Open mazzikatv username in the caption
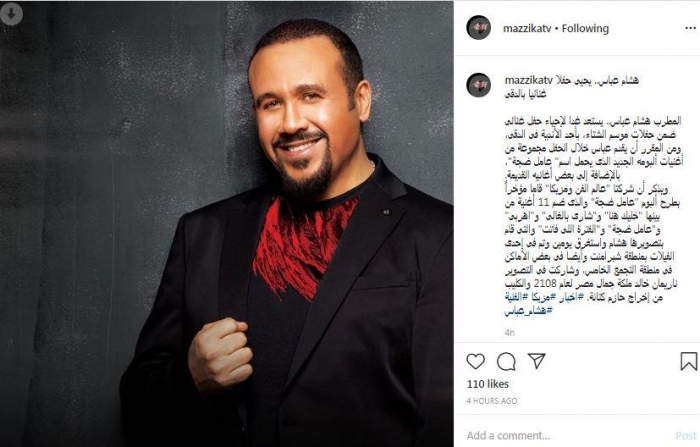Image resolution: width=700 pixels, height=447 pixels. coord(529,80)
